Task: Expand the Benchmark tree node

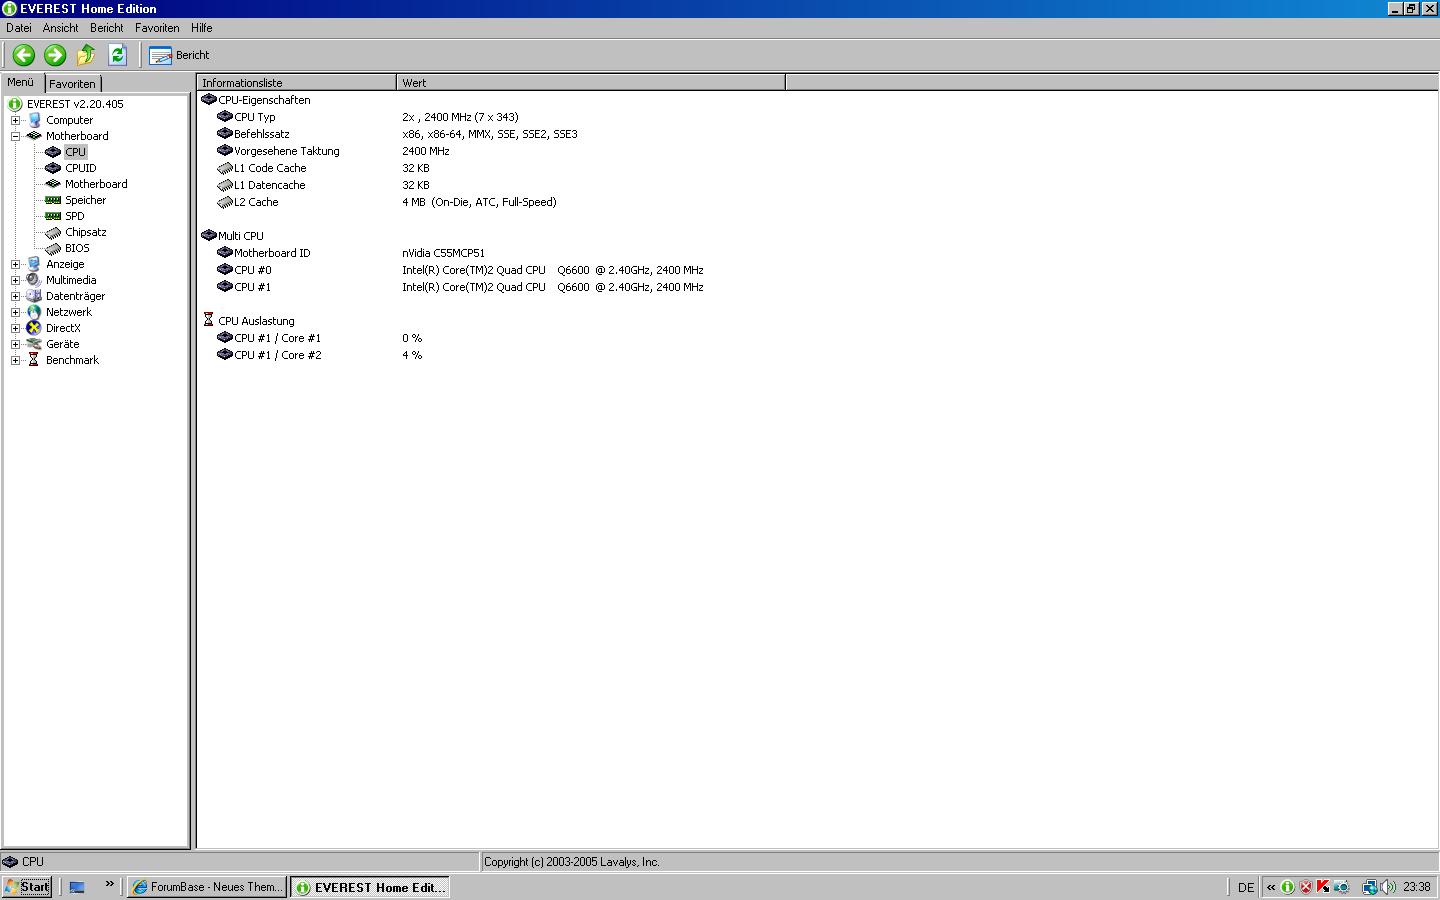Action: pyautogui.click(x=15, y=360)
